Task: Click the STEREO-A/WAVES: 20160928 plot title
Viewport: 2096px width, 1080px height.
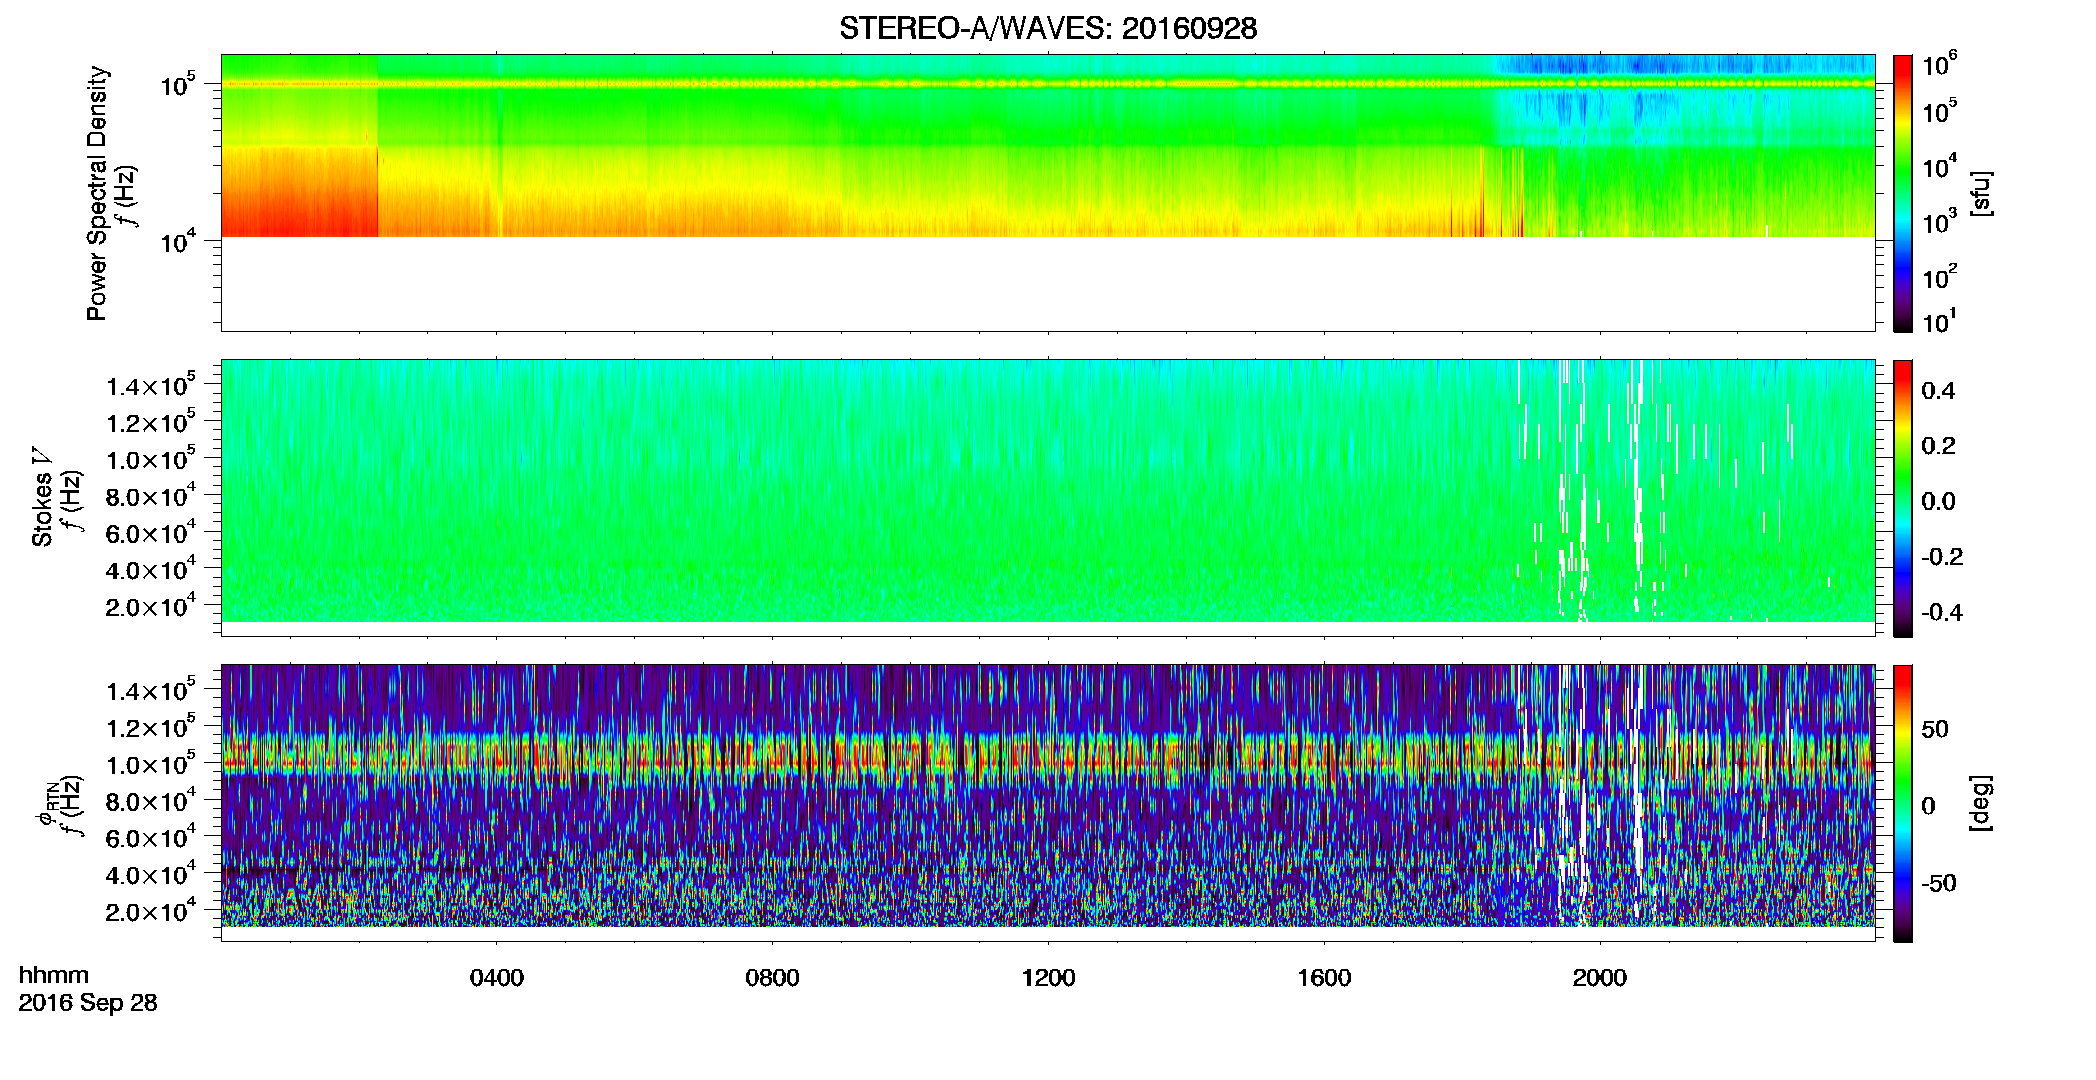Action: (1048, 28)
